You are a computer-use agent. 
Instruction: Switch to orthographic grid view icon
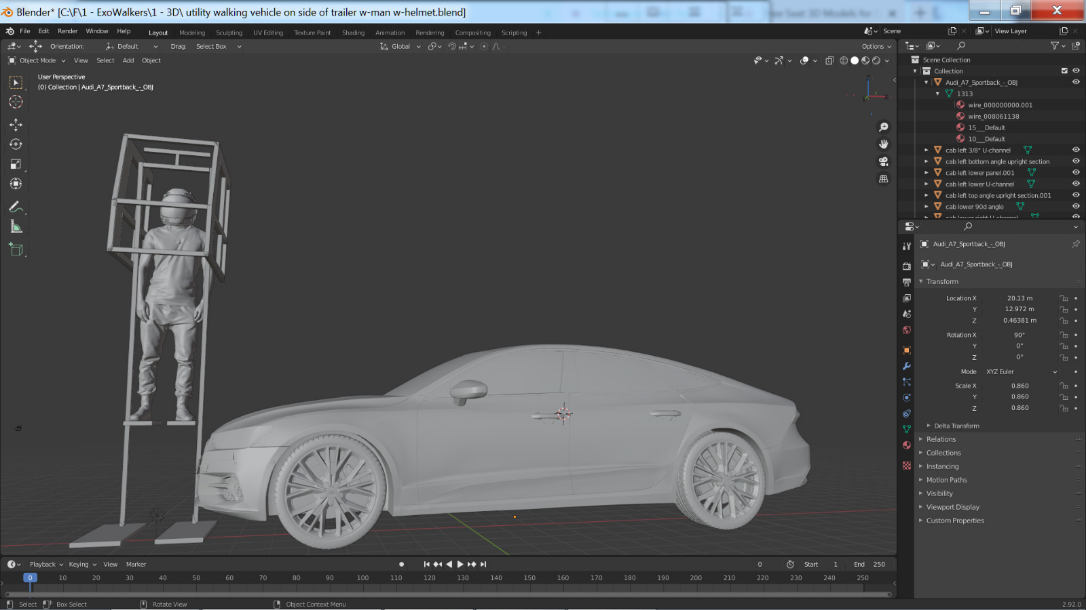point(884,179)
